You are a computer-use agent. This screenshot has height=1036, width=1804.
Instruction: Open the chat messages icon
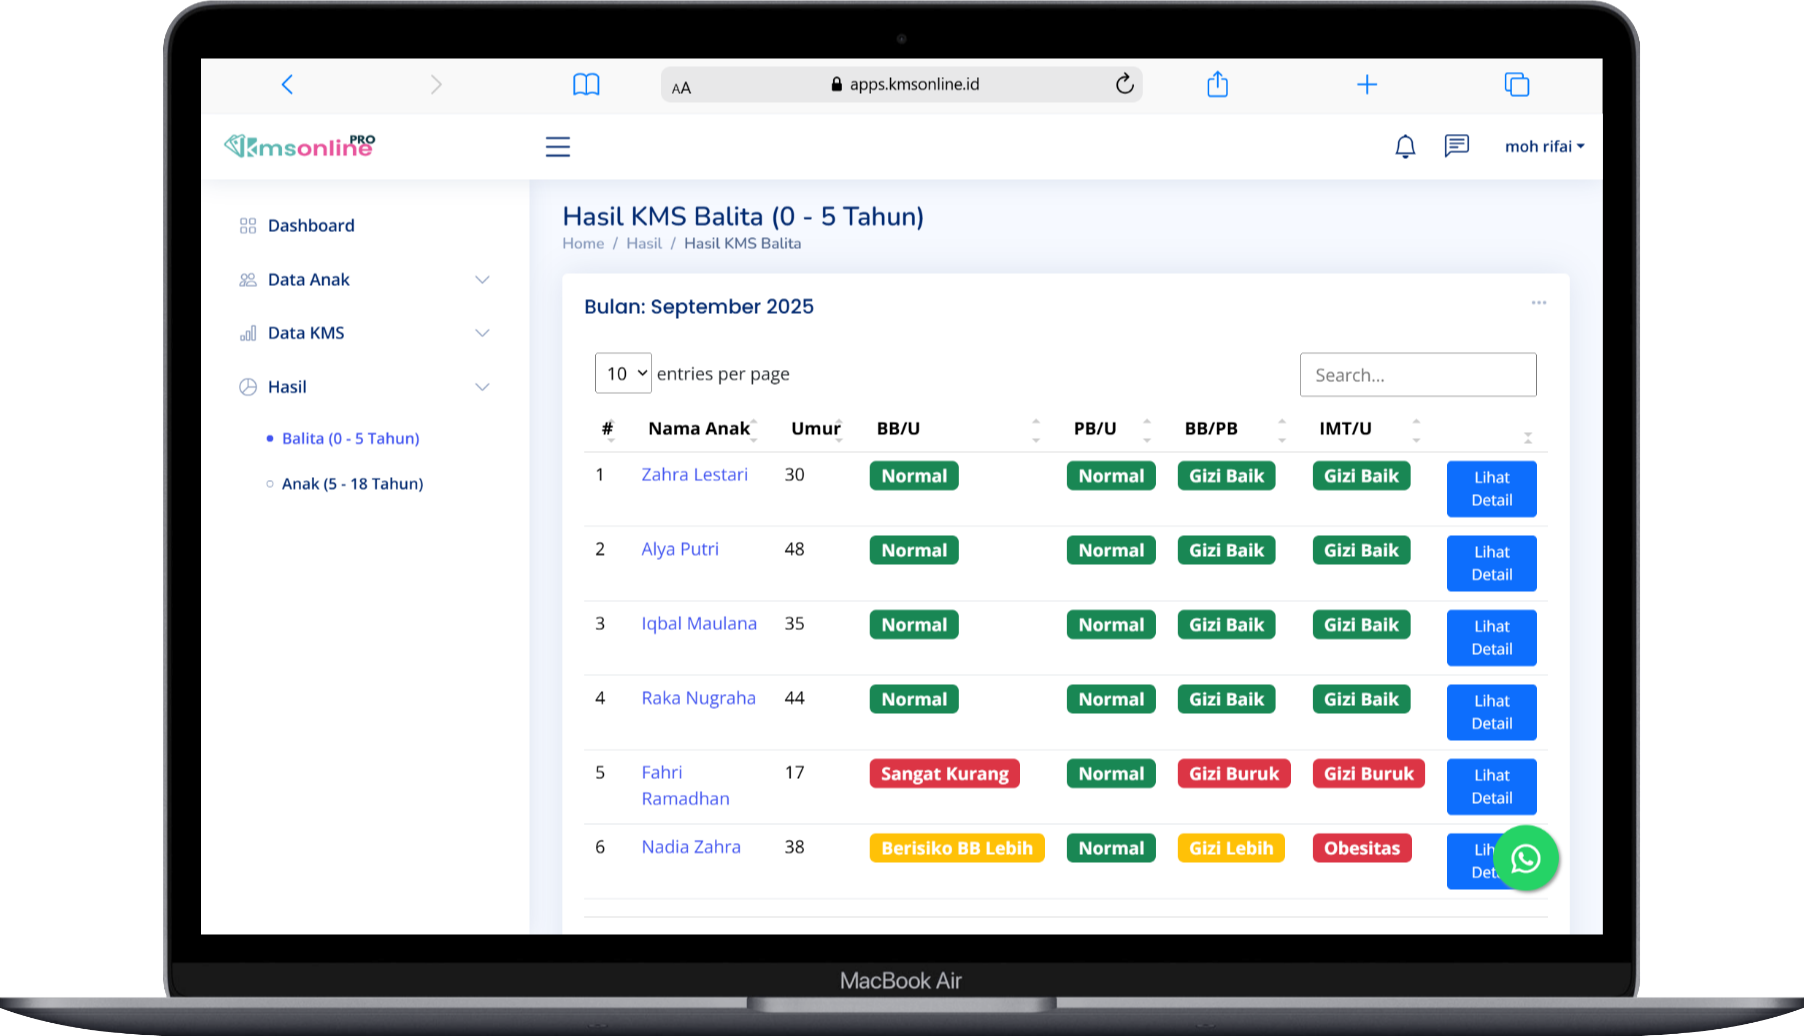click(1456, 147)
